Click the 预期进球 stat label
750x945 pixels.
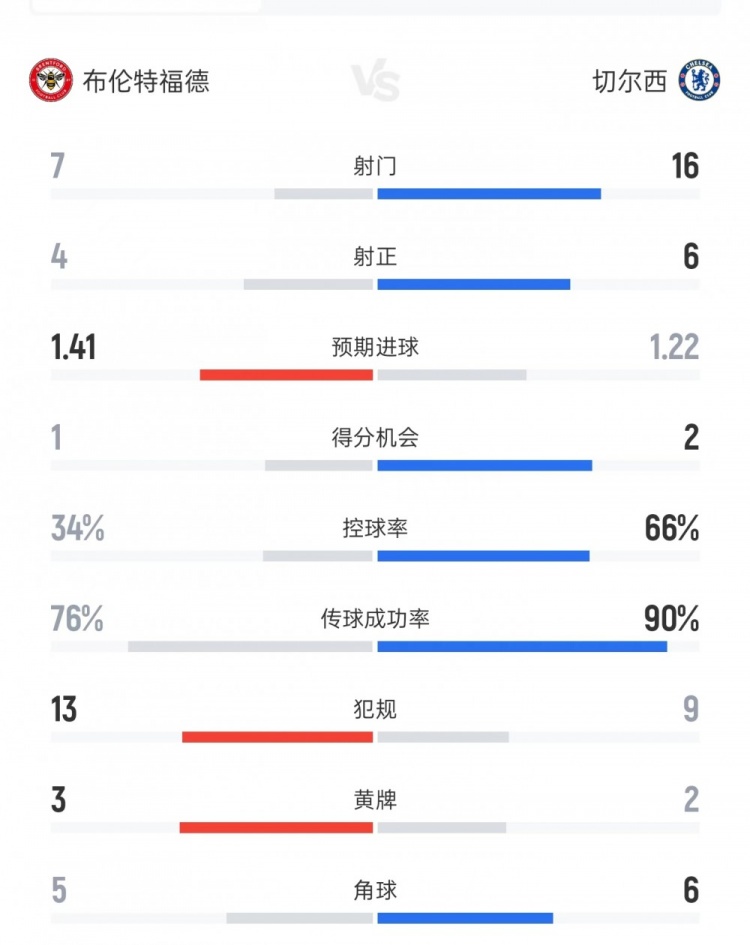[375, 347]
